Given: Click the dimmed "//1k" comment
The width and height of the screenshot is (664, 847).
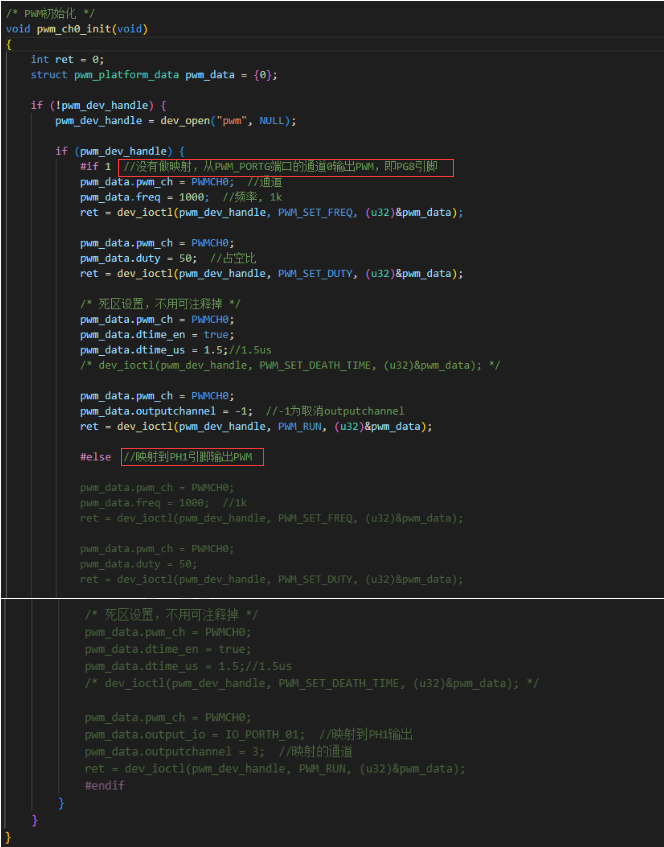Looking at the screenshot, I should click(x=234, y=503).
